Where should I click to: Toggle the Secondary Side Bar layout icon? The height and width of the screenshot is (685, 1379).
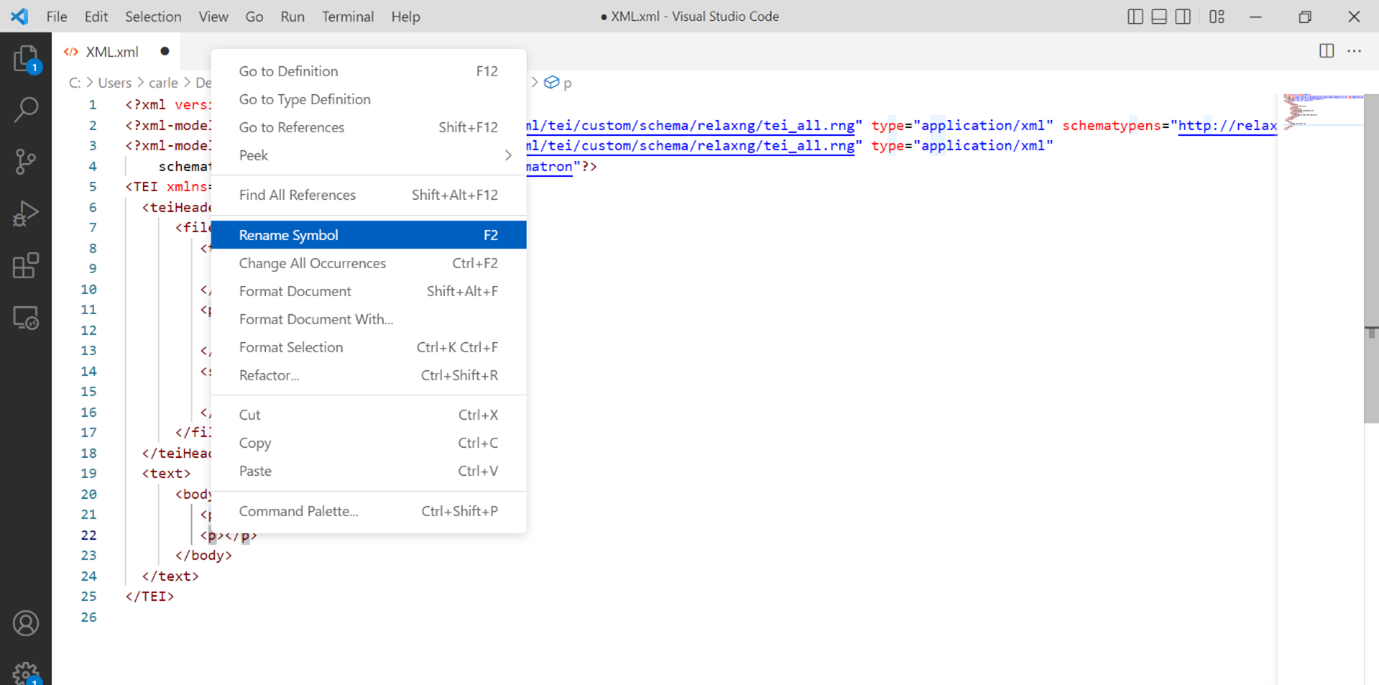[x=1183, y=16]
